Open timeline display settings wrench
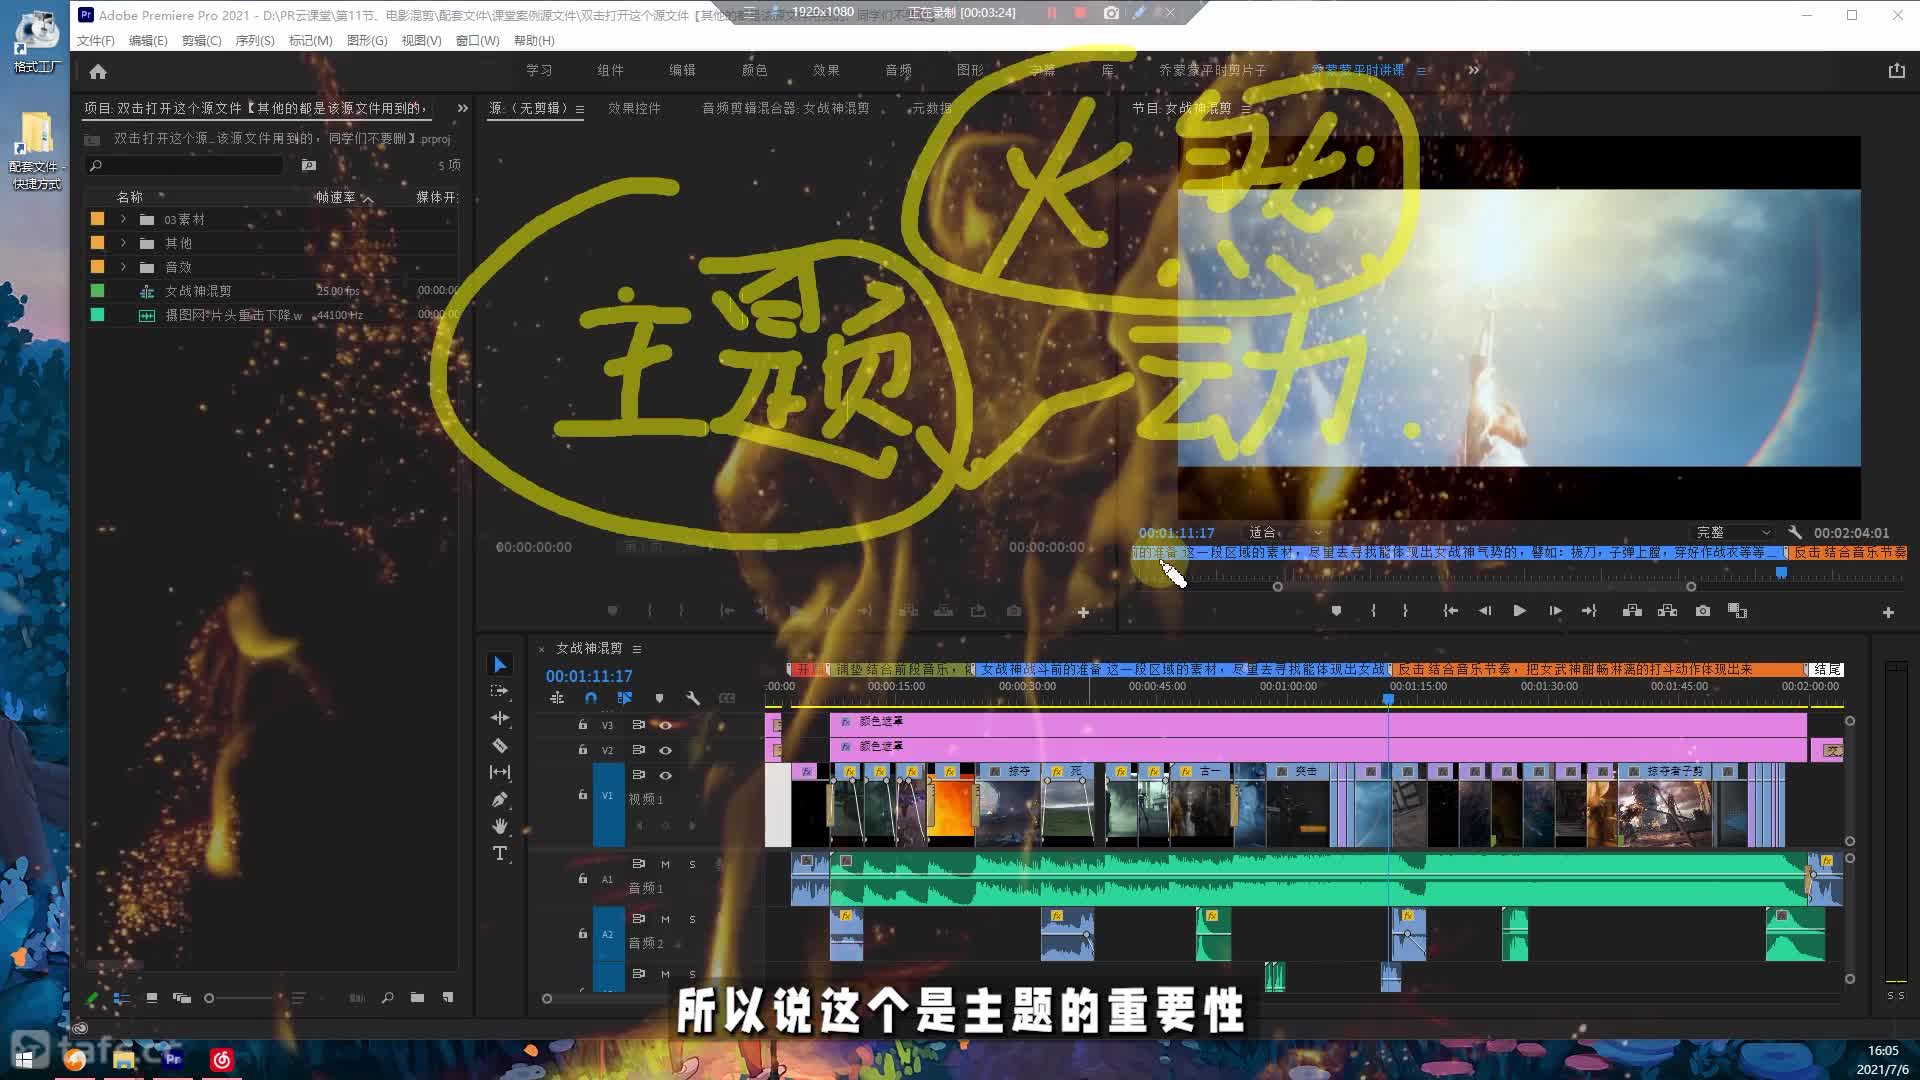This screenshot has height=1080, width=1920. pyautogui.click(x=693, y=698)
